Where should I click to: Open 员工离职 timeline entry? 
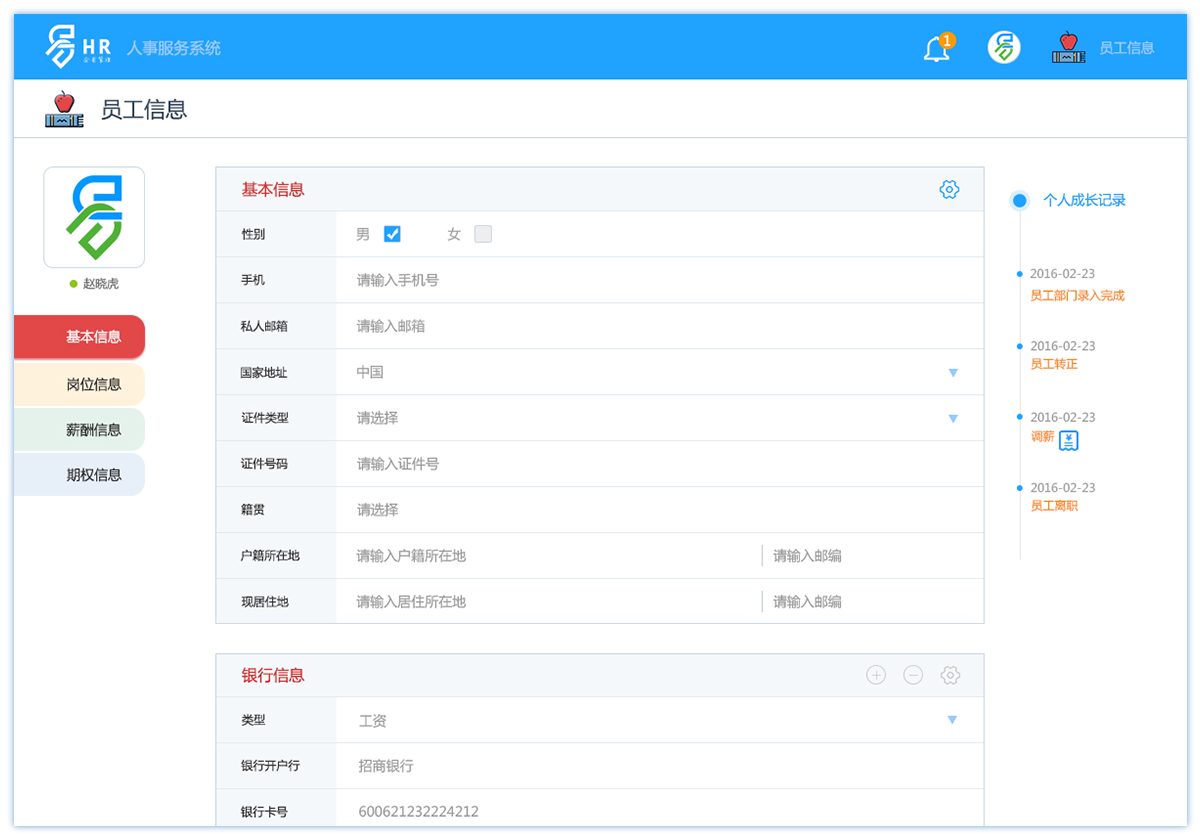pyautogui.click(x=1054, y=507)
